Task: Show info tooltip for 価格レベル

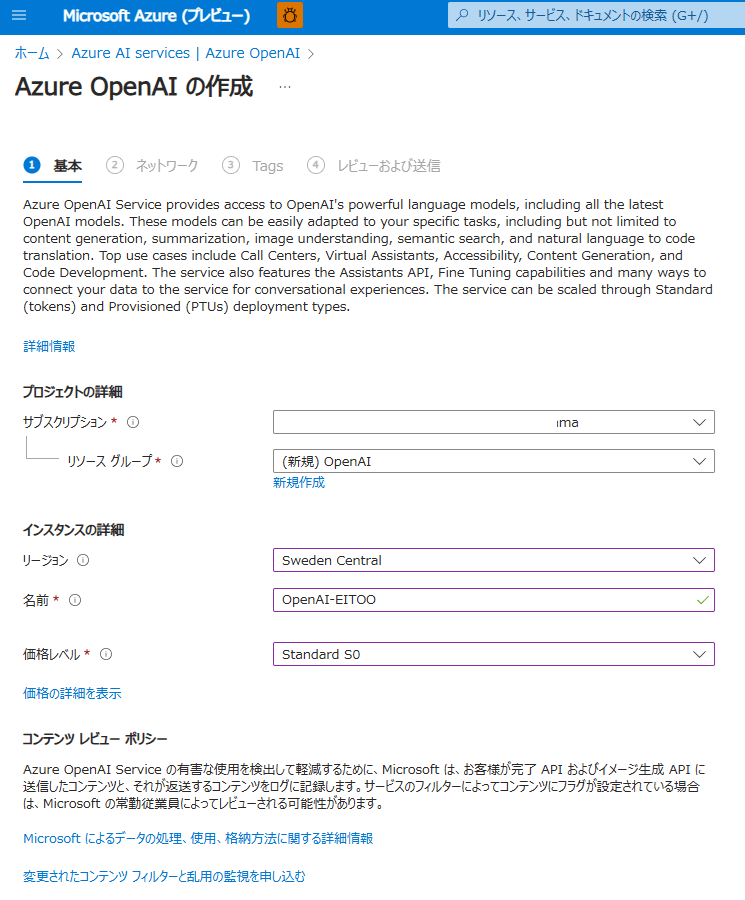Action: pyautogui.click(x=106, y=654)
